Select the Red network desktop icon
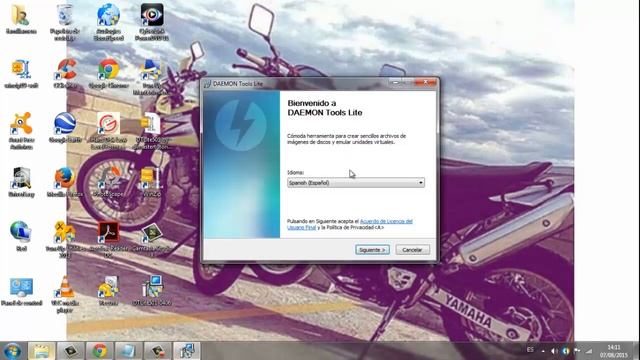640x360 pixels. click(x=21, y=236)
